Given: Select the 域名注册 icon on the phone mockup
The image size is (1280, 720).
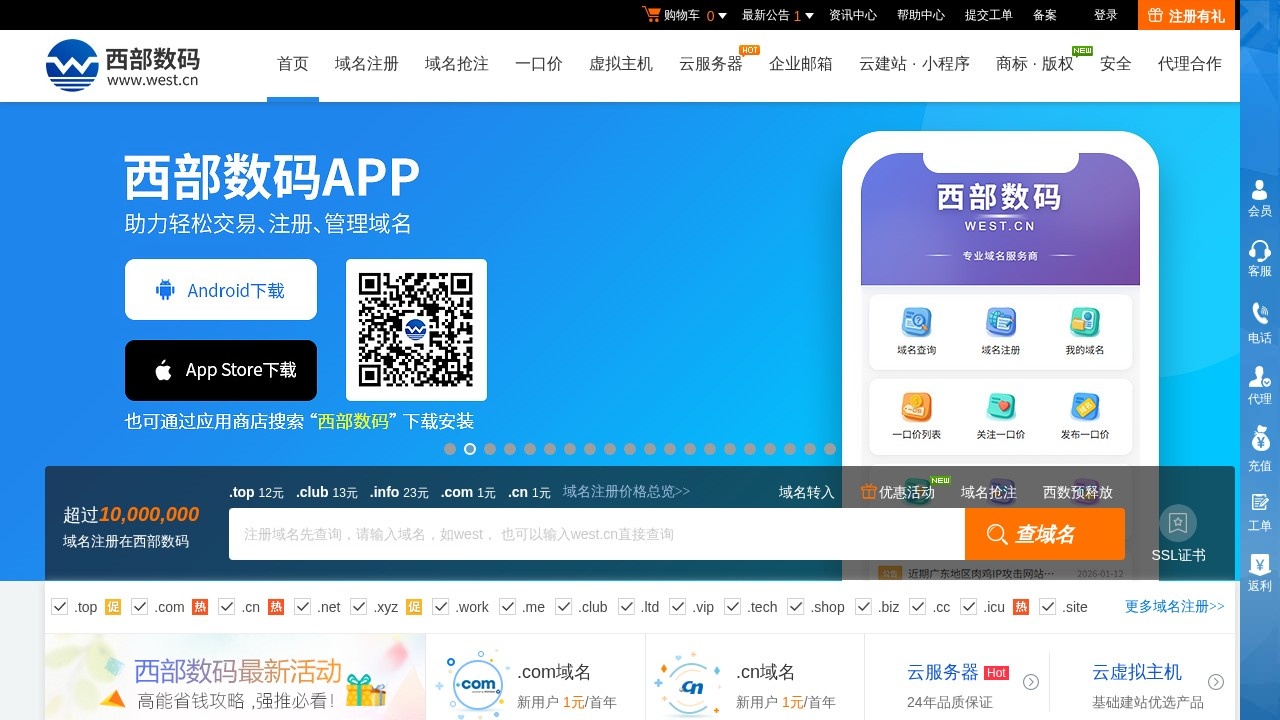Looking at the screenshot, I should [998, 323].
